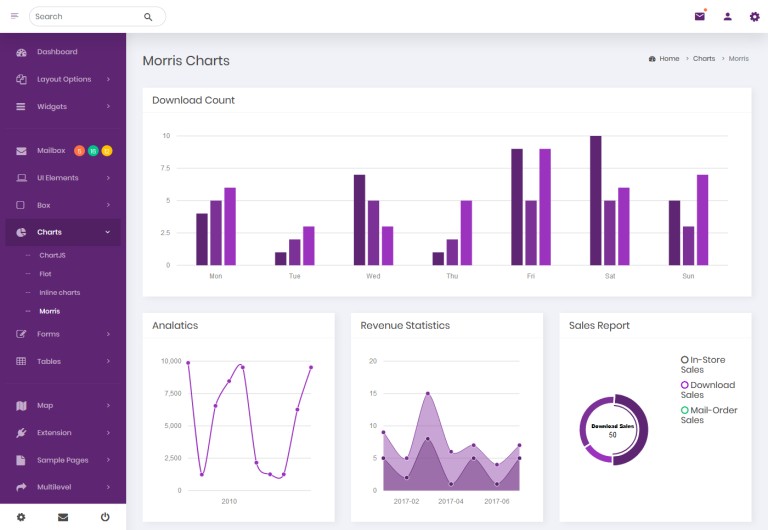Click the dark In-Store Sales legend circle
The height and width of the screenshot is (530, 768).
pyautogui.click(x=684, y=360)
